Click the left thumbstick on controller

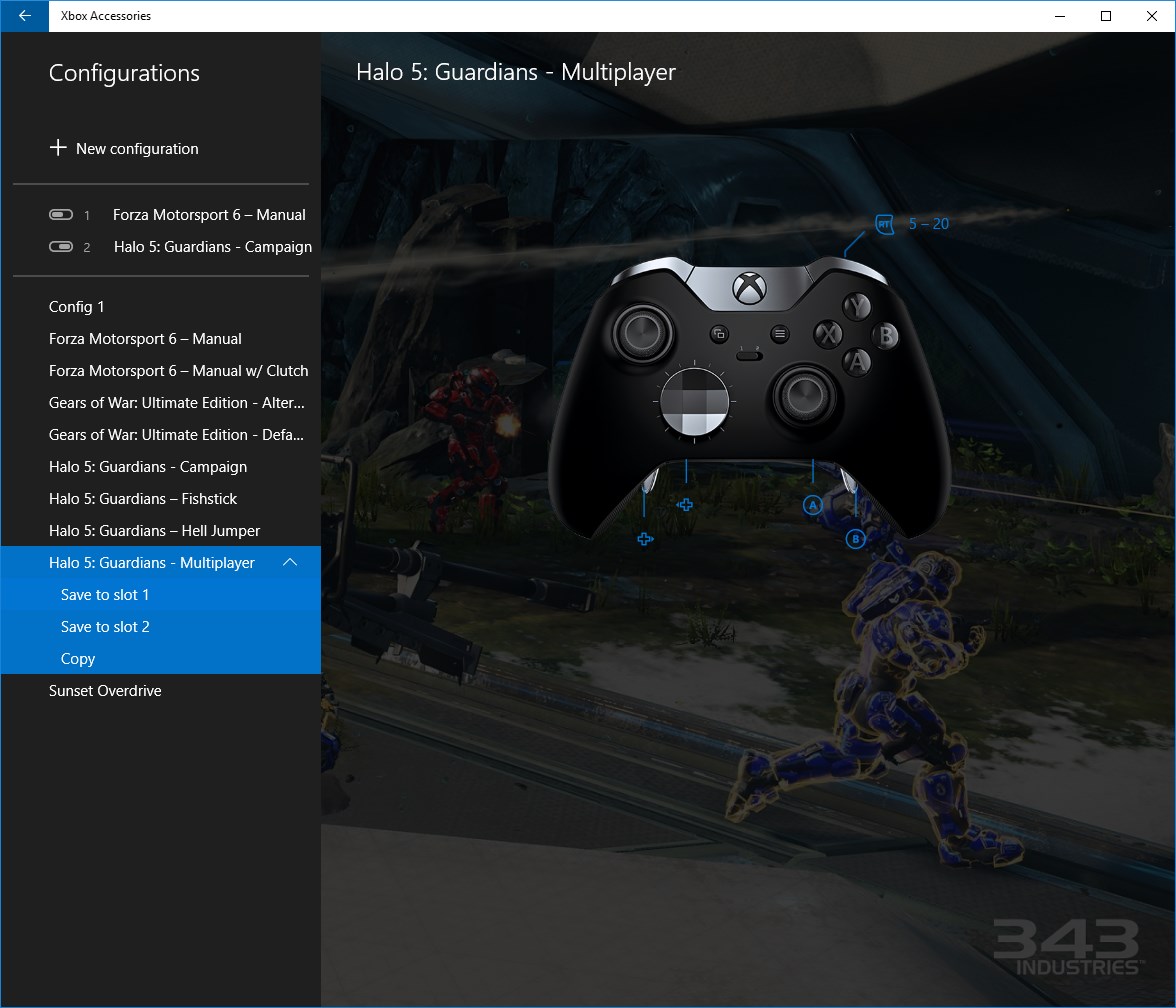click(643, 334)
